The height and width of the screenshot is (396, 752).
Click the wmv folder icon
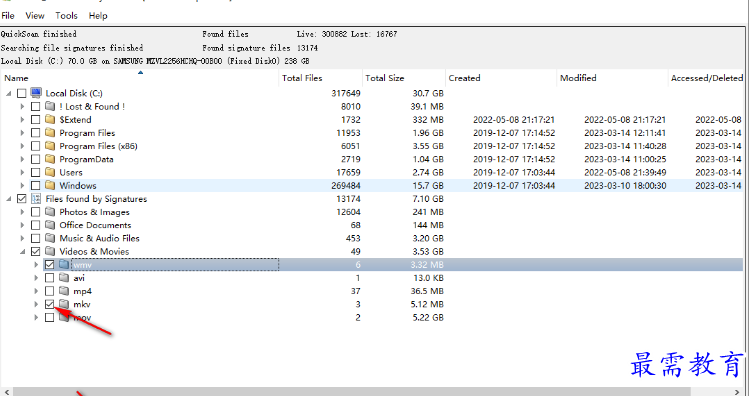(x=64, y=265)
